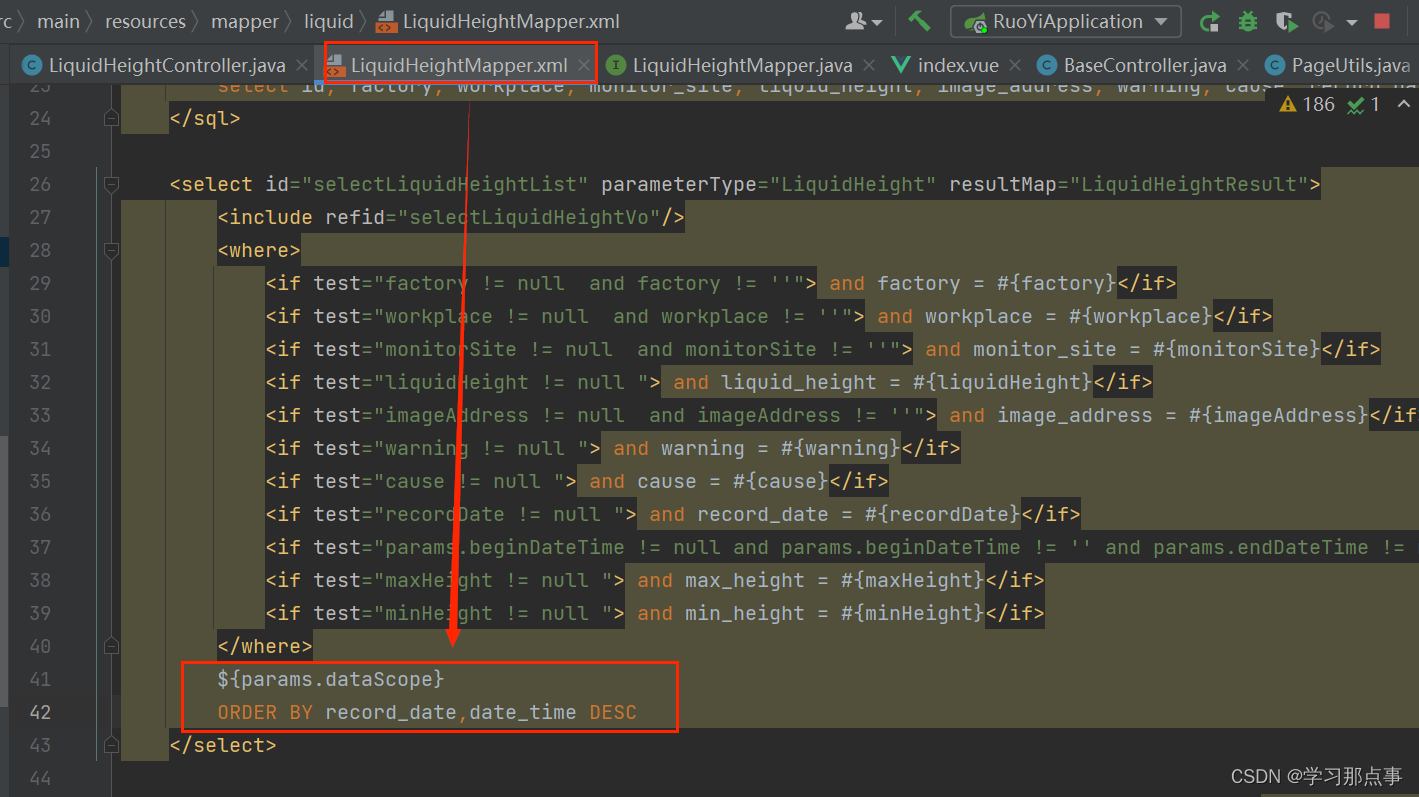Click the 'resources' breadcrumb
1419x797 pixels.
pos(145,21)
